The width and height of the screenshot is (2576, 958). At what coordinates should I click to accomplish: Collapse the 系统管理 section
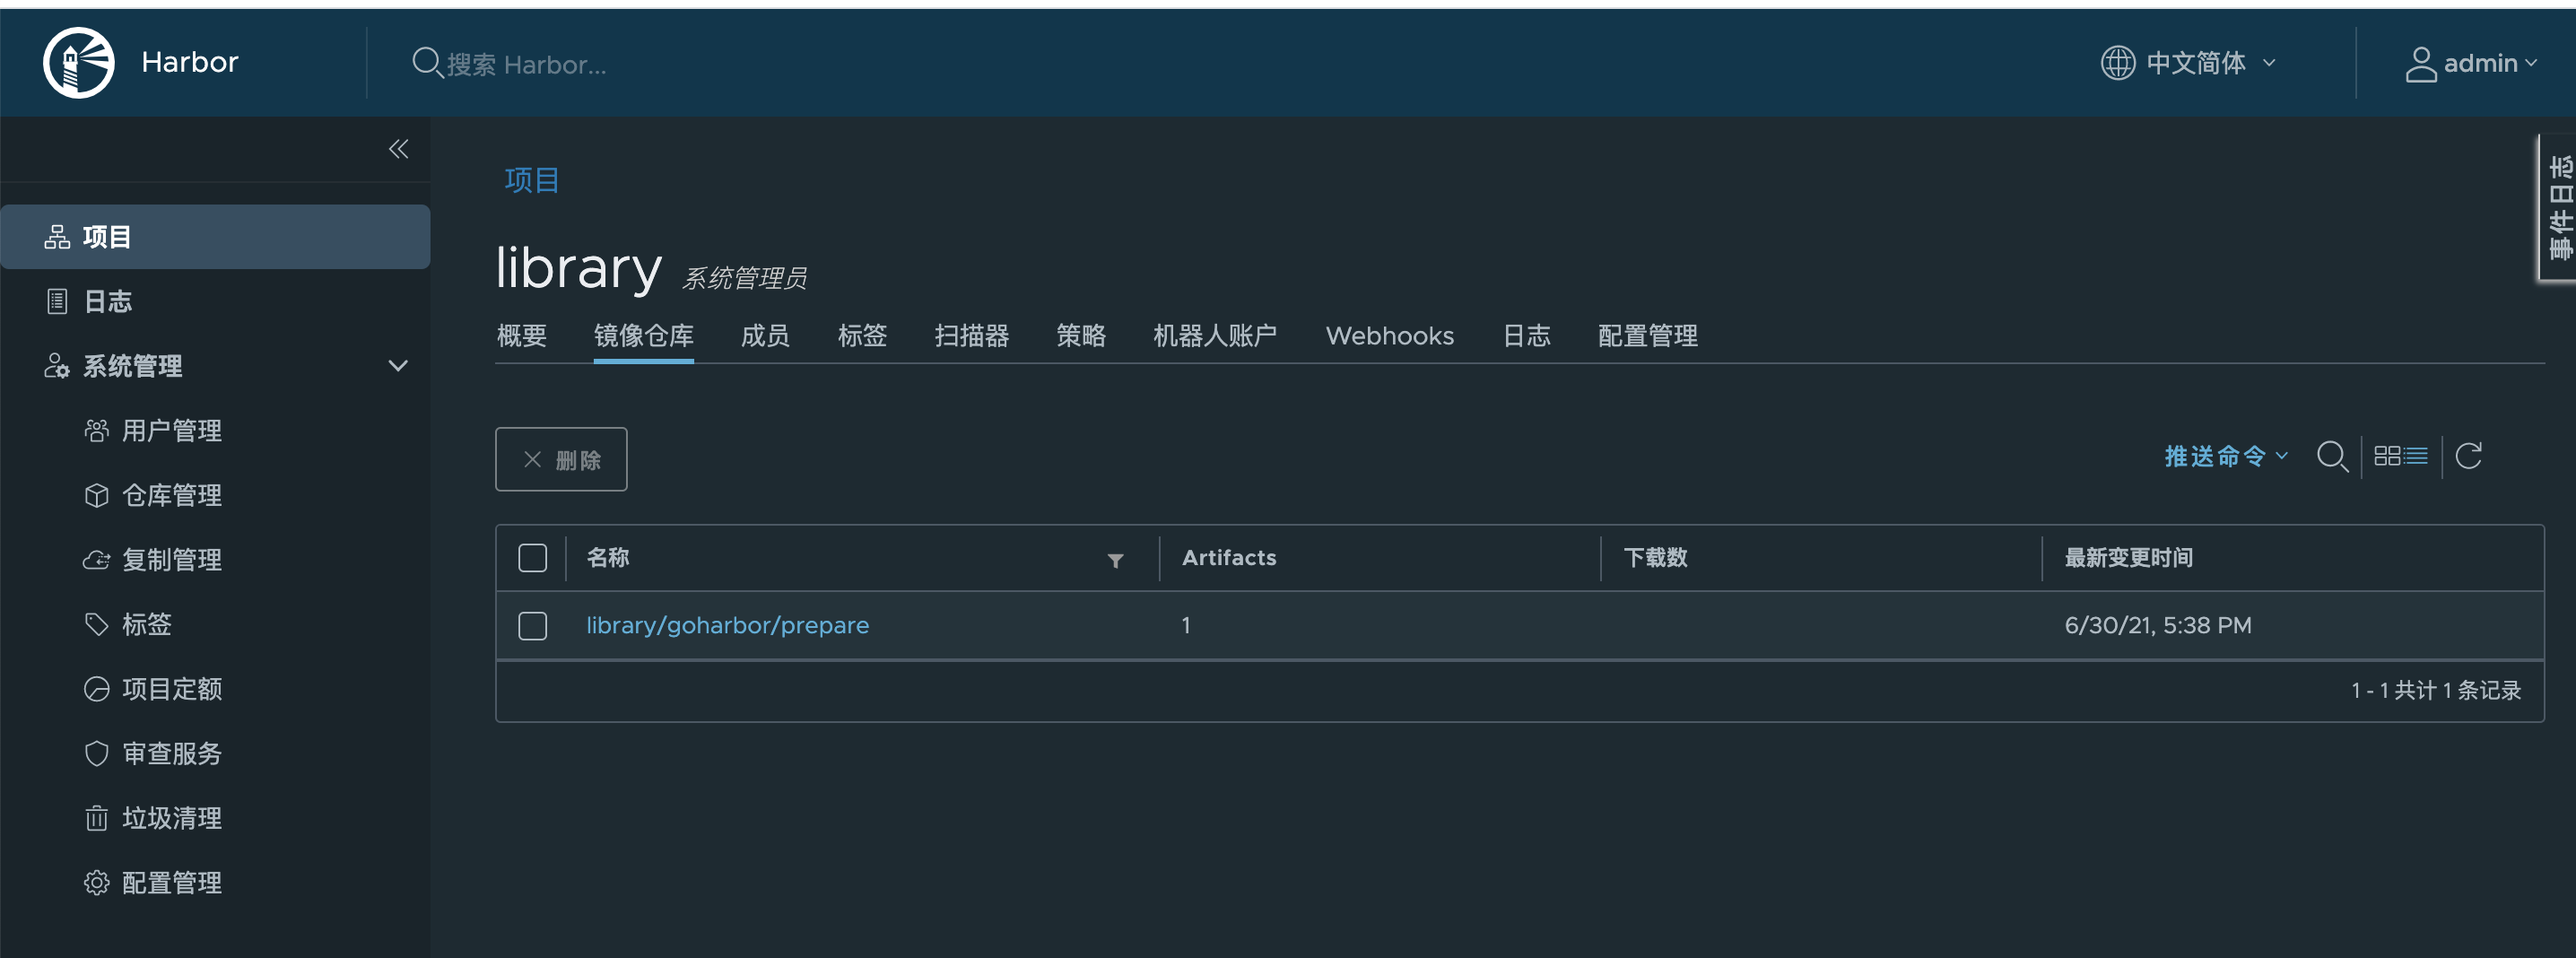(397, 366)
